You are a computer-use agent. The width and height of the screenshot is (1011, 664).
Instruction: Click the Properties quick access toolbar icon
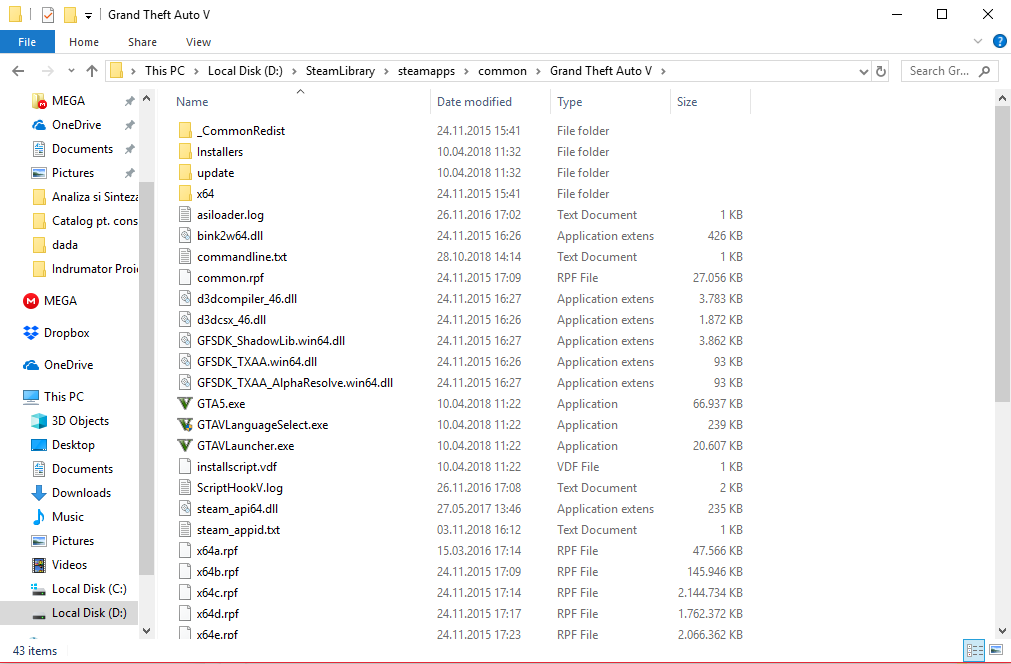[48, 15]
